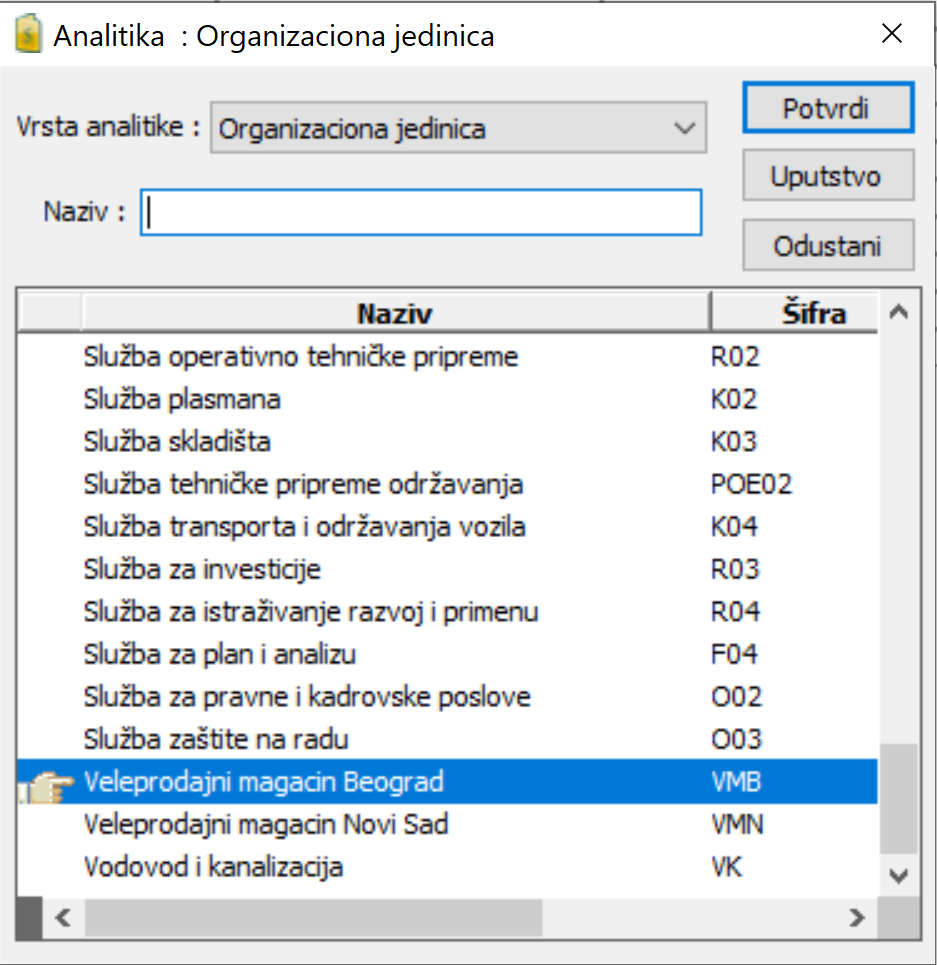Viewport: 937px width, 965px height.
Task: Choose Služba za investicije in list
Action: [x=202, y=570]
